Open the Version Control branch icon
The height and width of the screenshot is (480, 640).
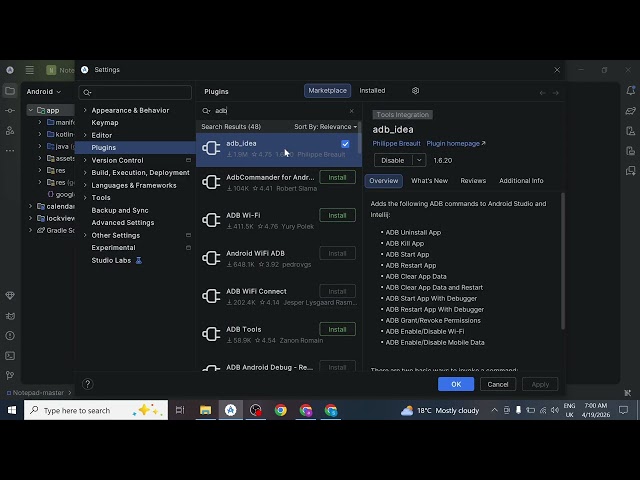tap(10, 375)
